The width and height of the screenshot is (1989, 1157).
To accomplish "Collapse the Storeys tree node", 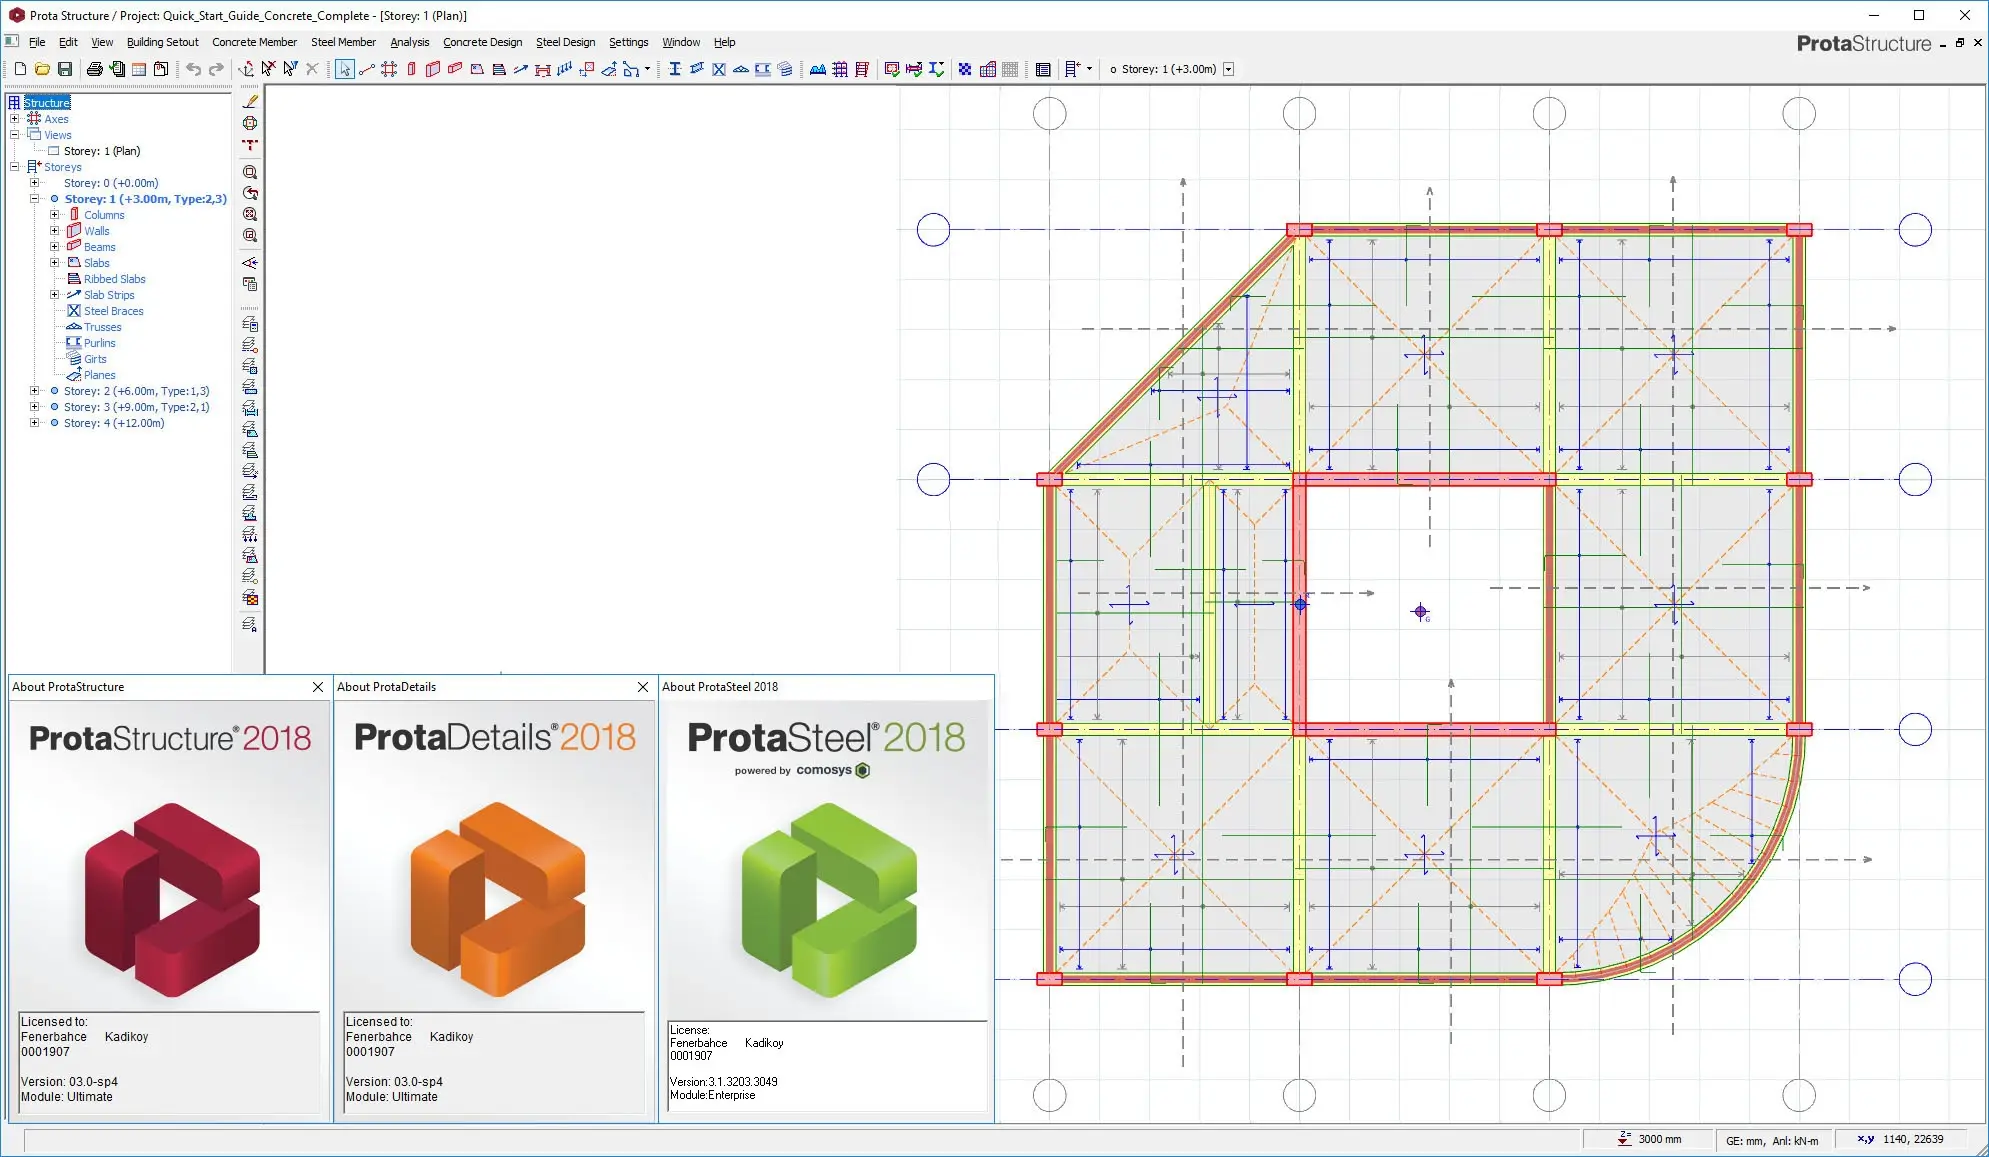I will [x=15, y=167].
